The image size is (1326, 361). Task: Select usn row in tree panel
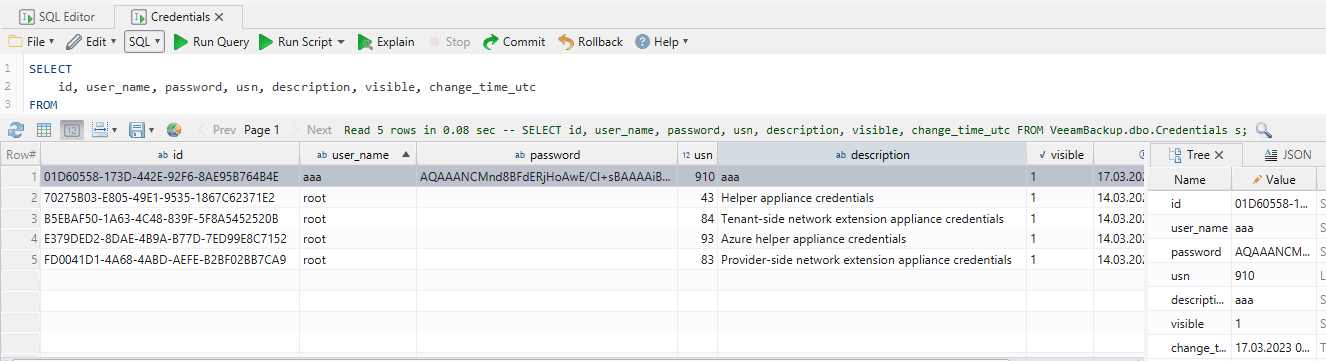point(1238,276)
